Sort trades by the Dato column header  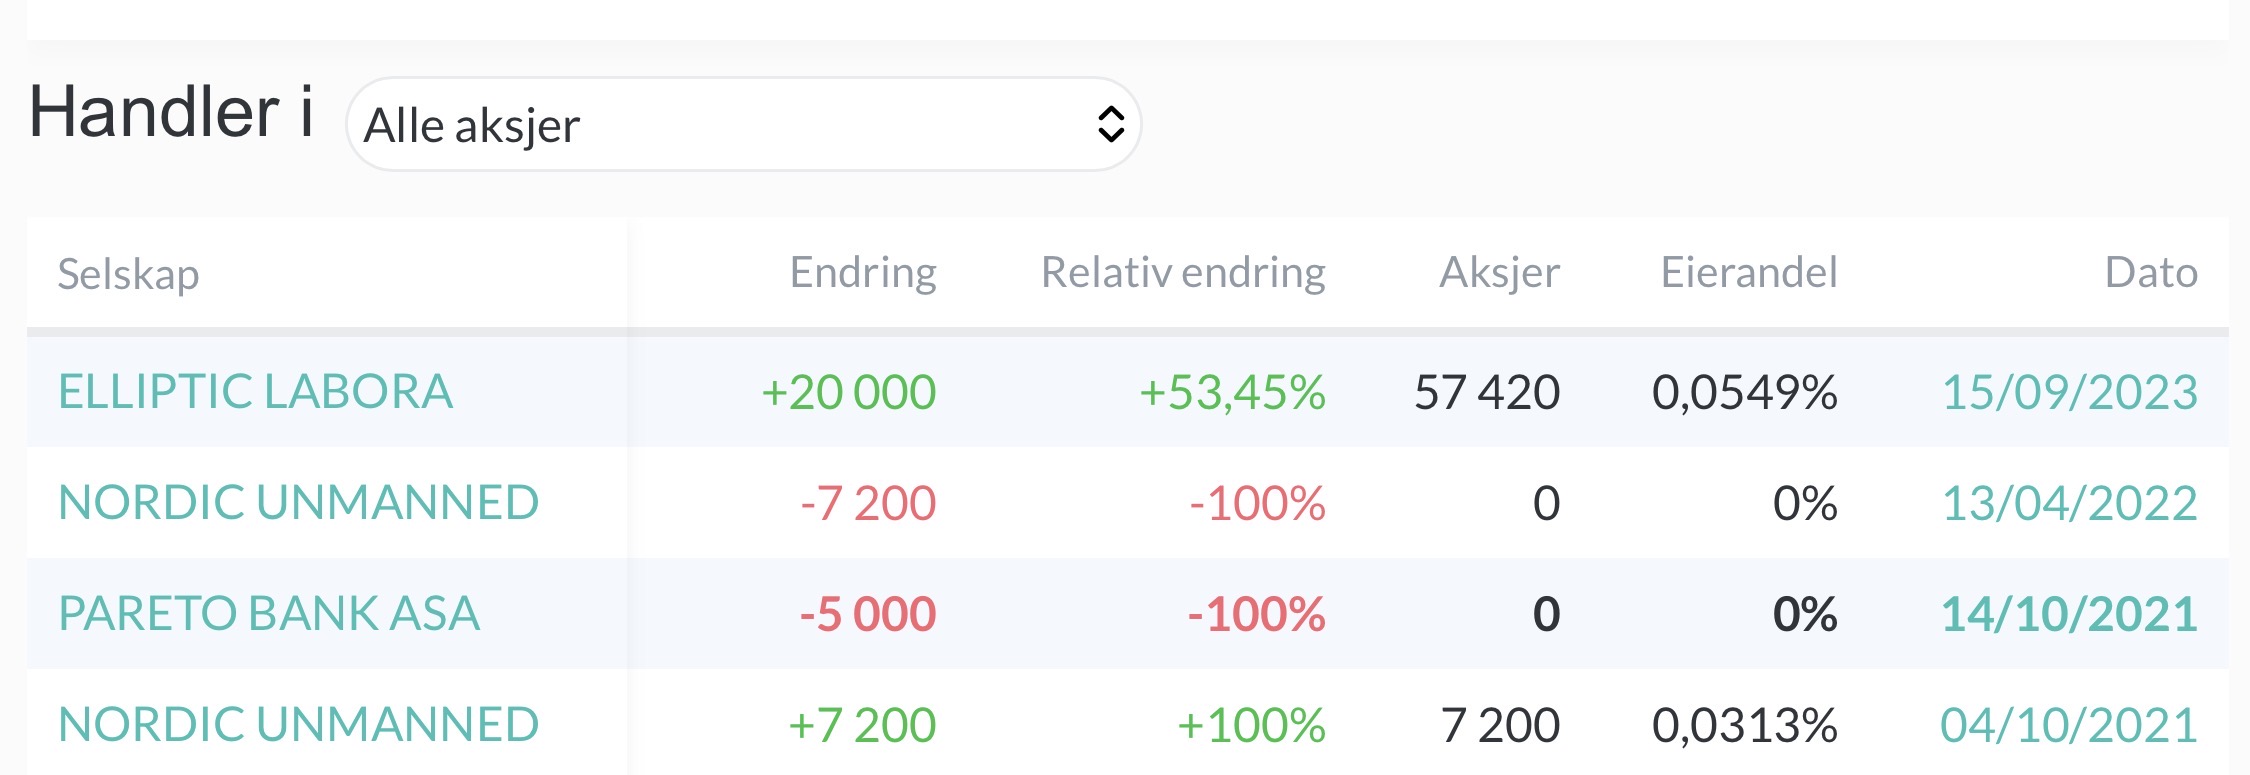point(2150,272)
